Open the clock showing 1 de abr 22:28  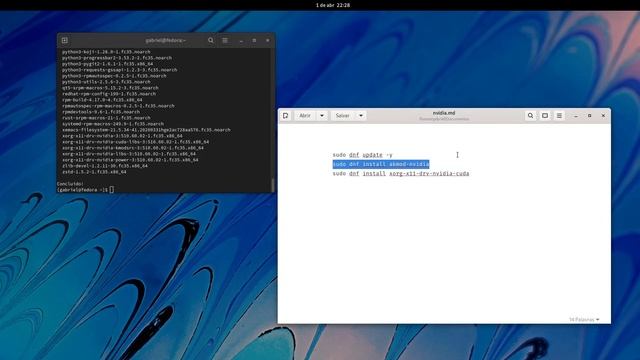(x=333, y=5)
